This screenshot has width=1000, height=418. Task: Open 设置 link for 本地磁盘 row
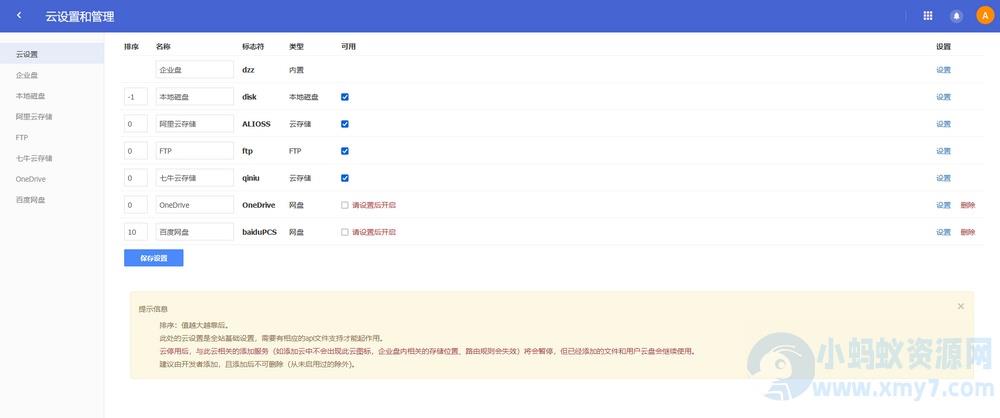[943, 97]
